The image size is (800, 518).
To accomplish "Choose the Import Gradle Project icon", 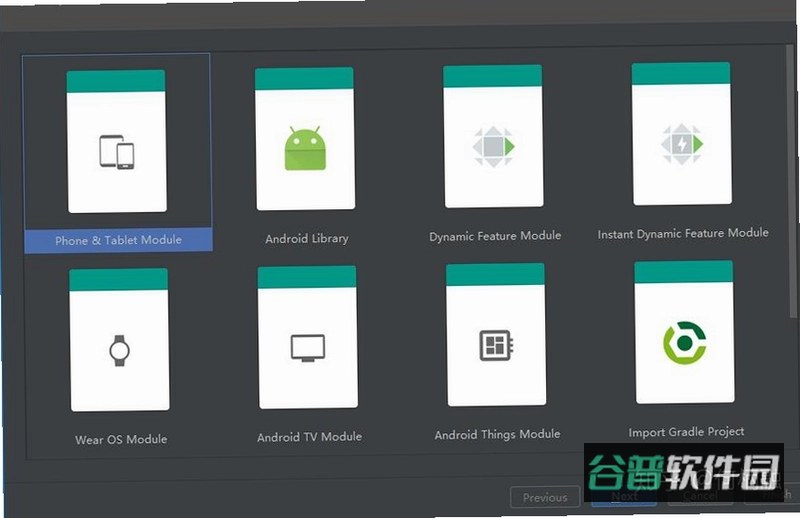I will (x=685, y=343).
